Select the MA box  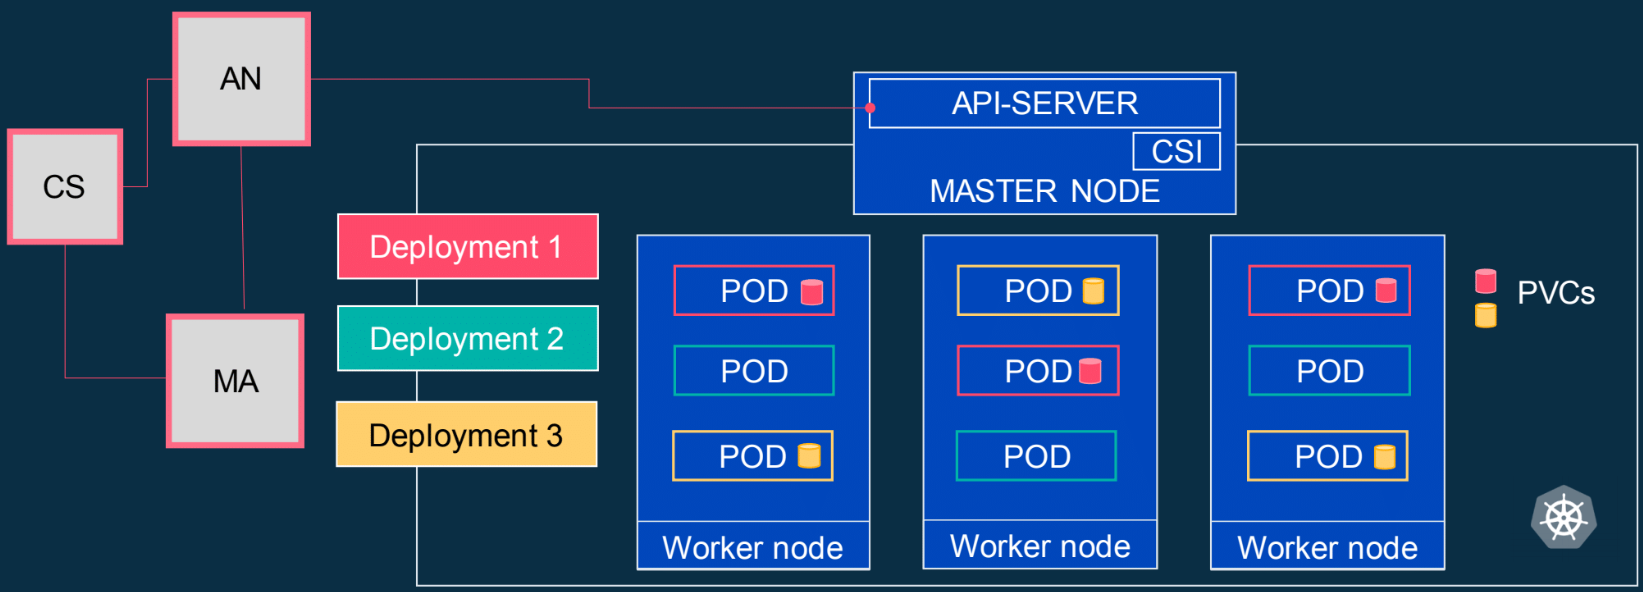pos(235,381)
